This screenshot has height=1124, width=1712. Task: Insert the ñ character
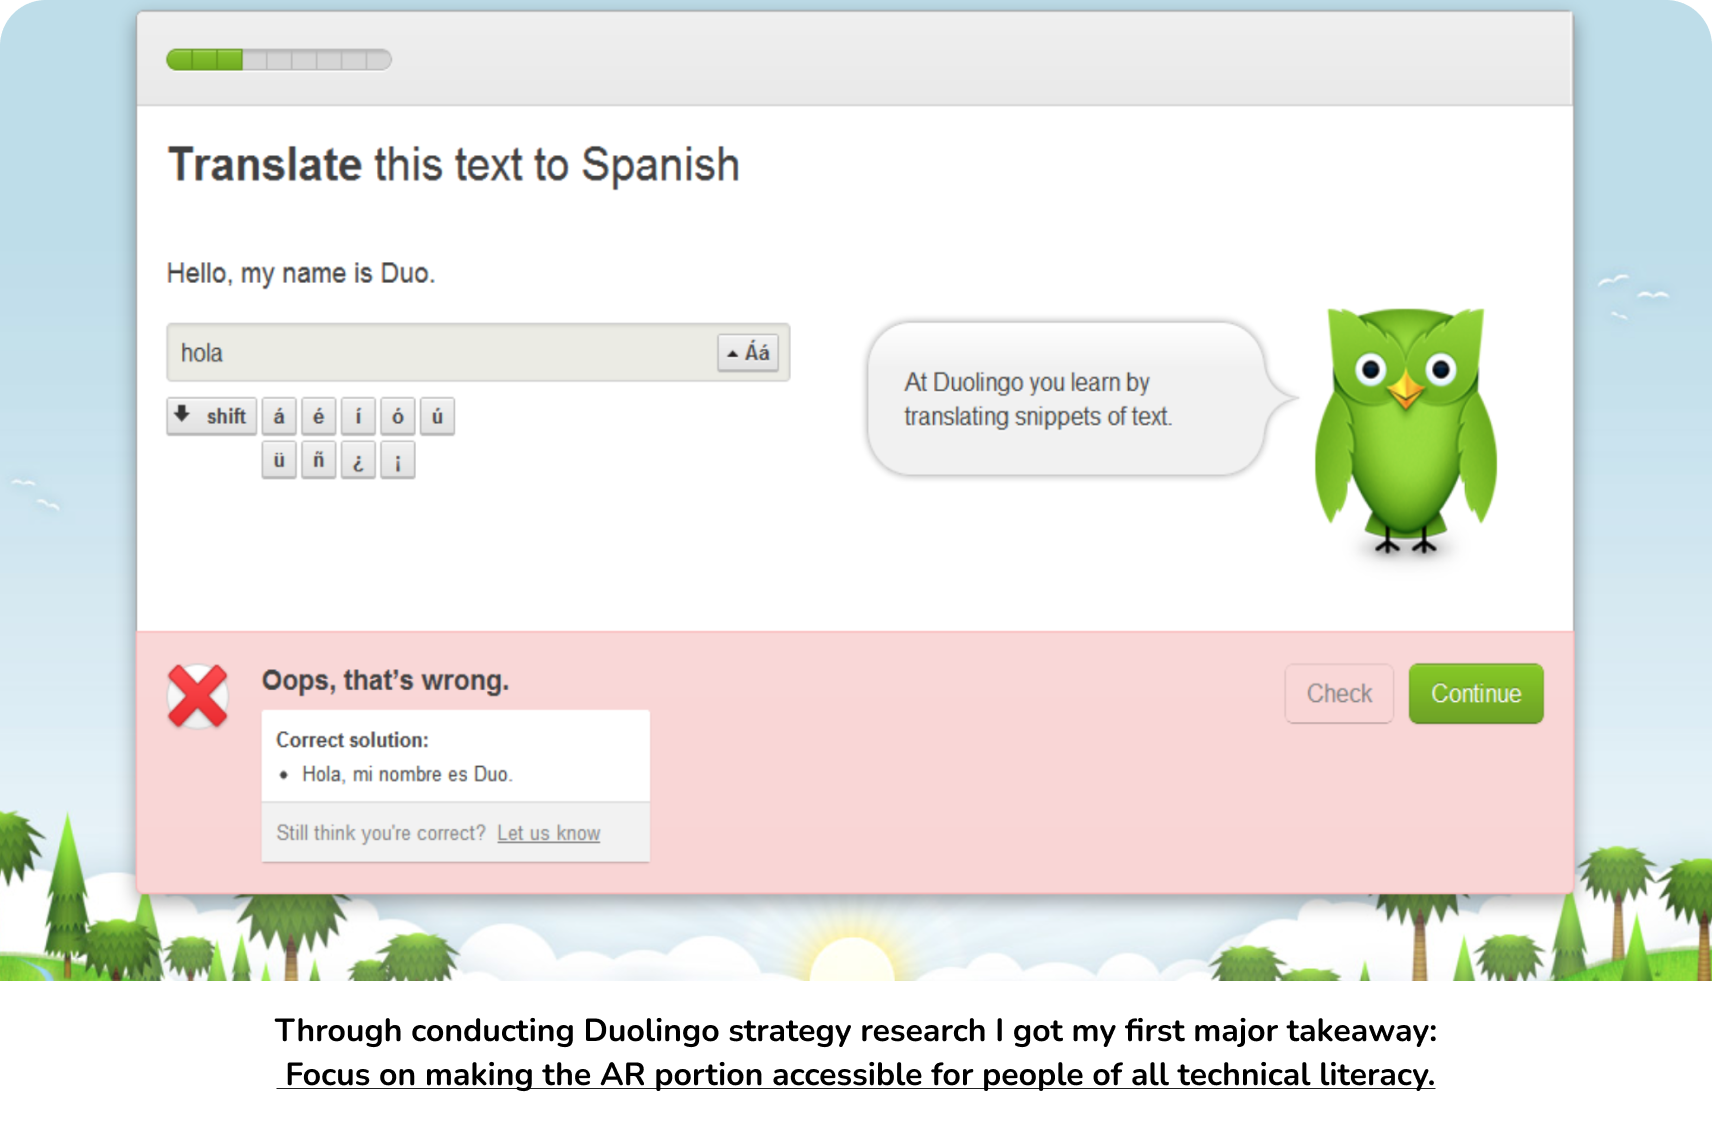[318, 460]
